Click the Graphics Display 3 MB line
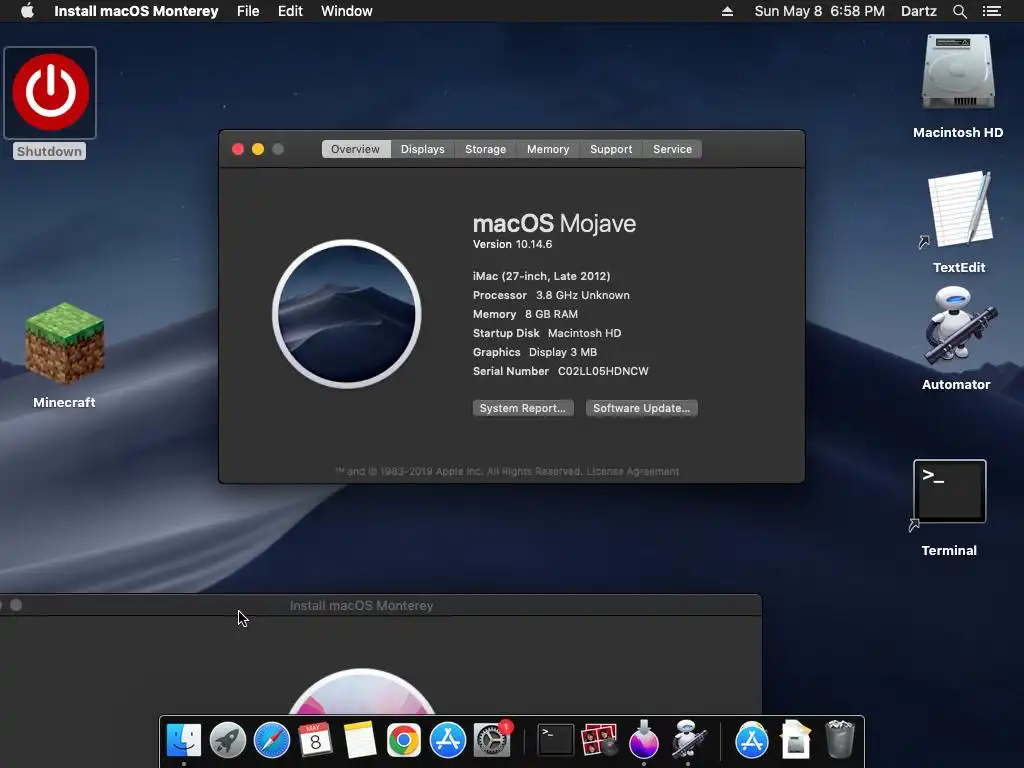Viewport: 1024px width, 768px height. (x=535, y=352)
